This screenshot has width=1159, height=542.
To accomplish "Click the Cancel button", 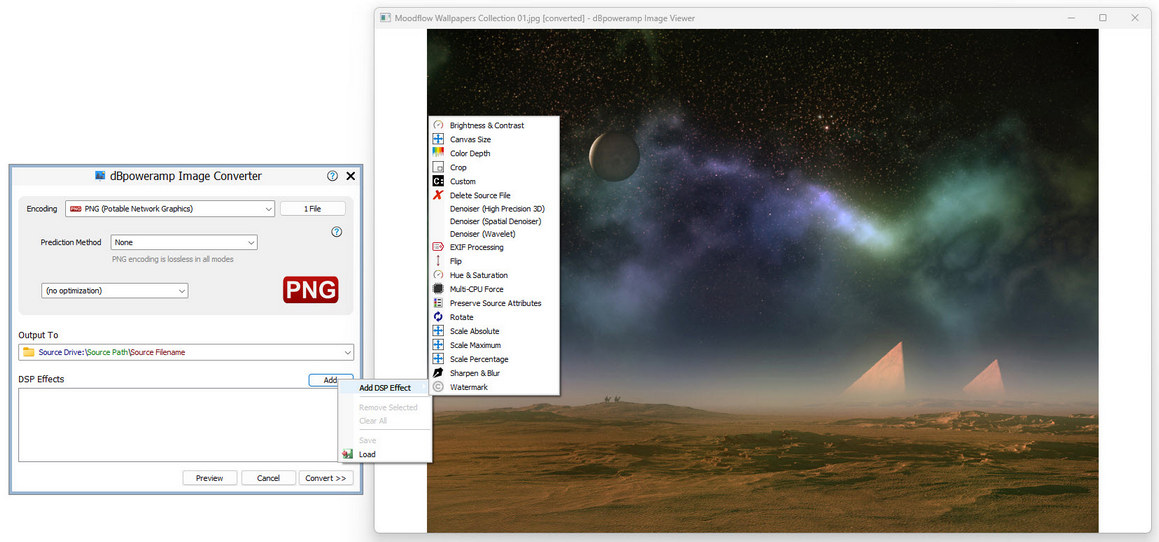I will point(268,478).
